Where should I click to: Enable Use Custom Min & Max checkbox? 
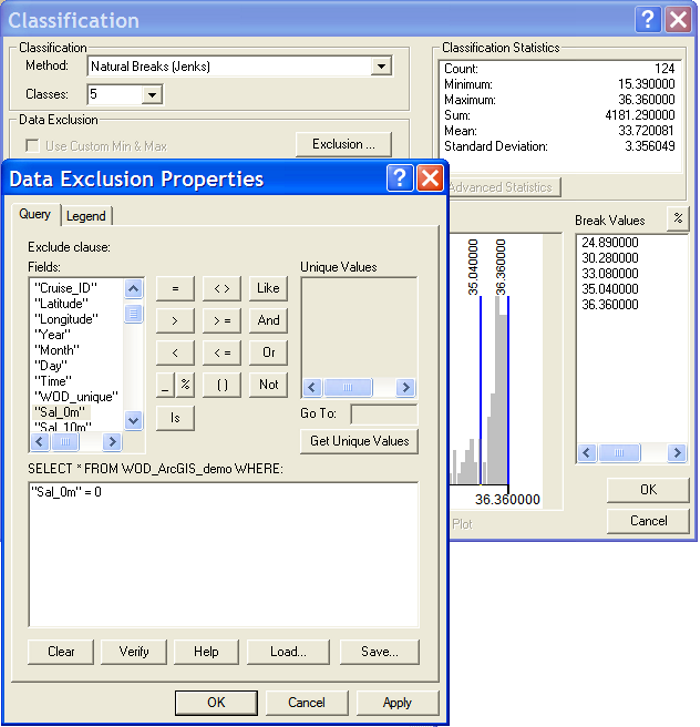(x=33, y=145)
